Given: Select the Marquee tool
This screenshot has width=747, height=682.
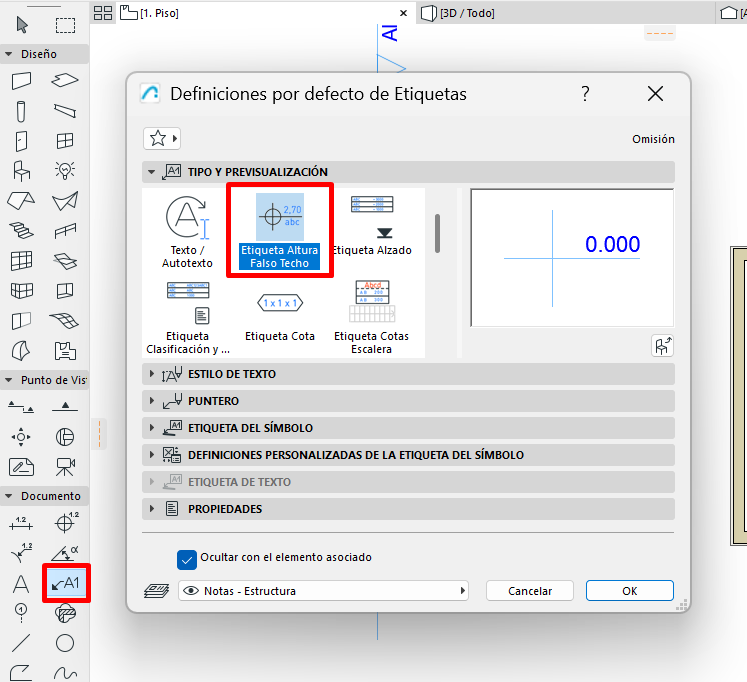Looking at the screenshot, I should [65, 25].
